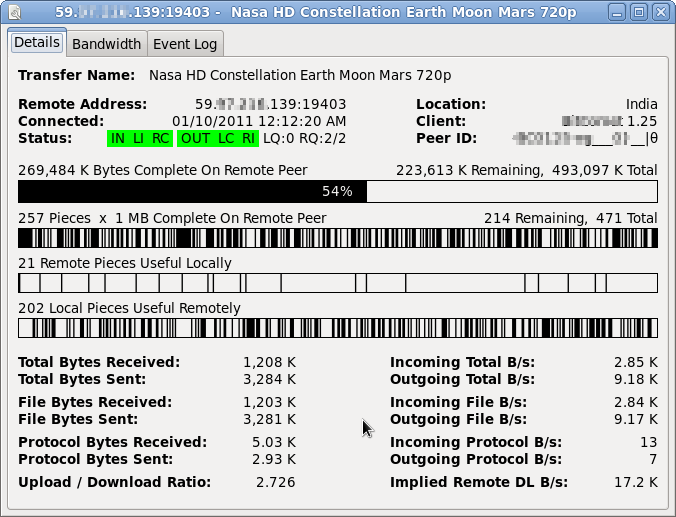The image size is (676, 517).
Task: Click the window menu icon in title bar
Action: [x=14, y=12]
